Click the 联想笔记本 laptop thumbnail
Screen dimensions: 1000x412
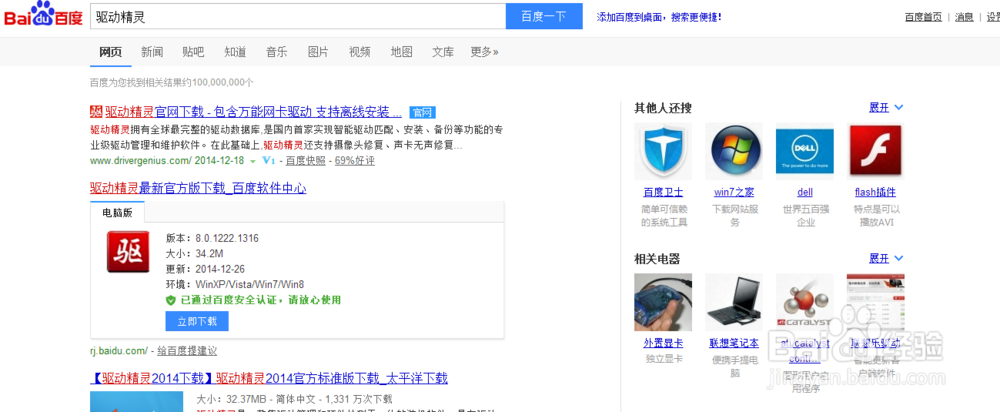[733, 302]
